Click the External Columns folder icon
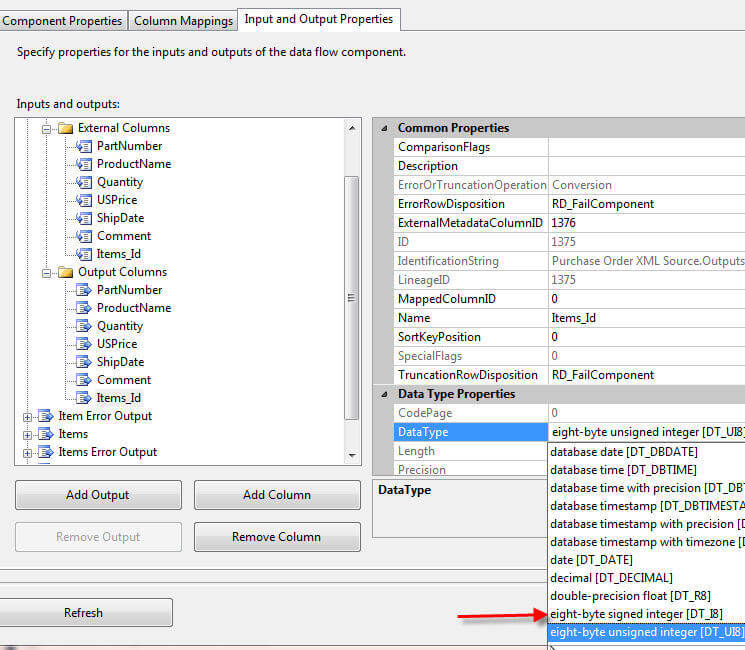This screenshot has height=650, width=745. (66, 128)
